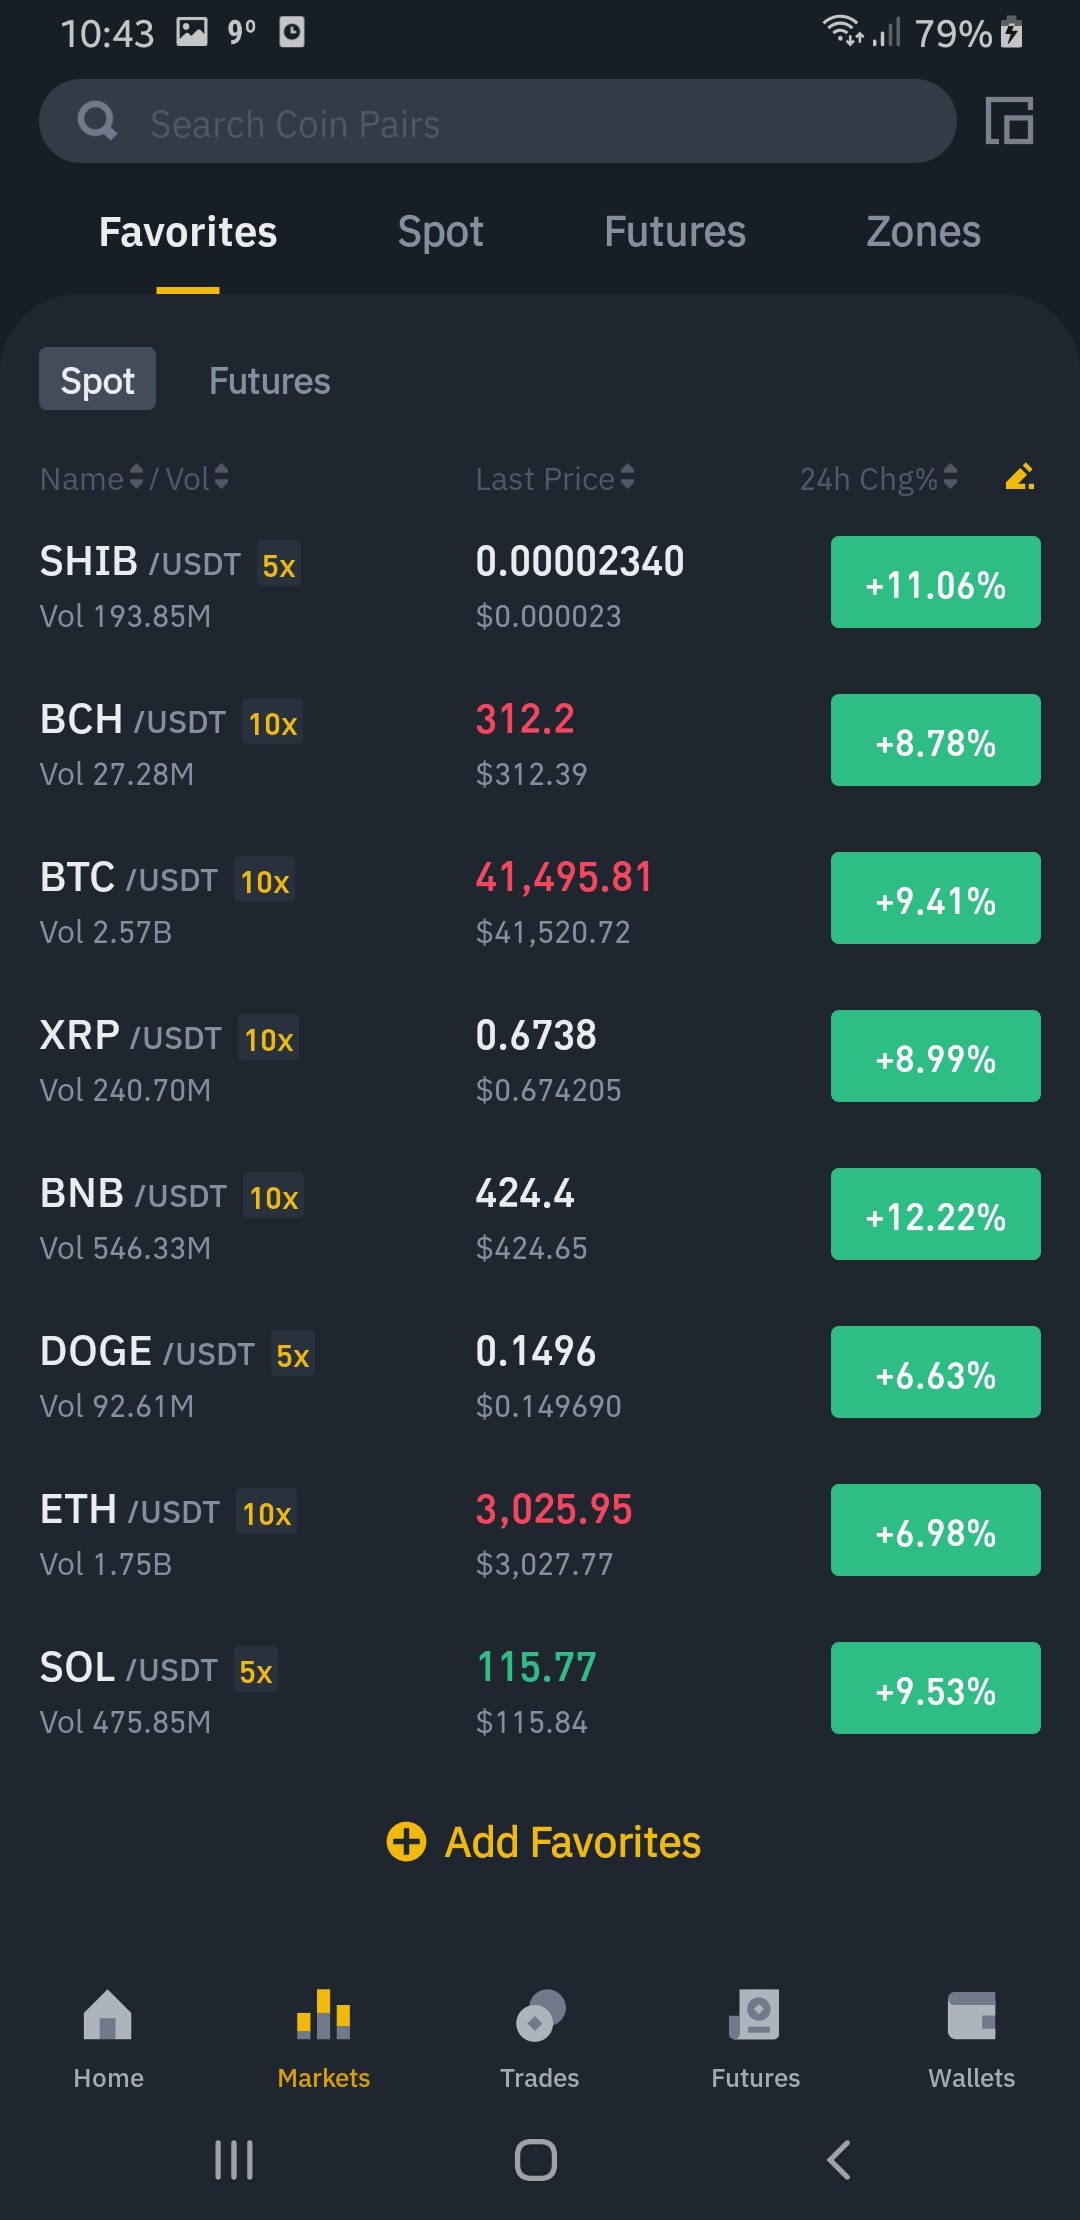The width and height of the screenshot is (1080, 2220).
Task: Open the Spot top tab
Action: pyautogui.click(x=440, y=232)
